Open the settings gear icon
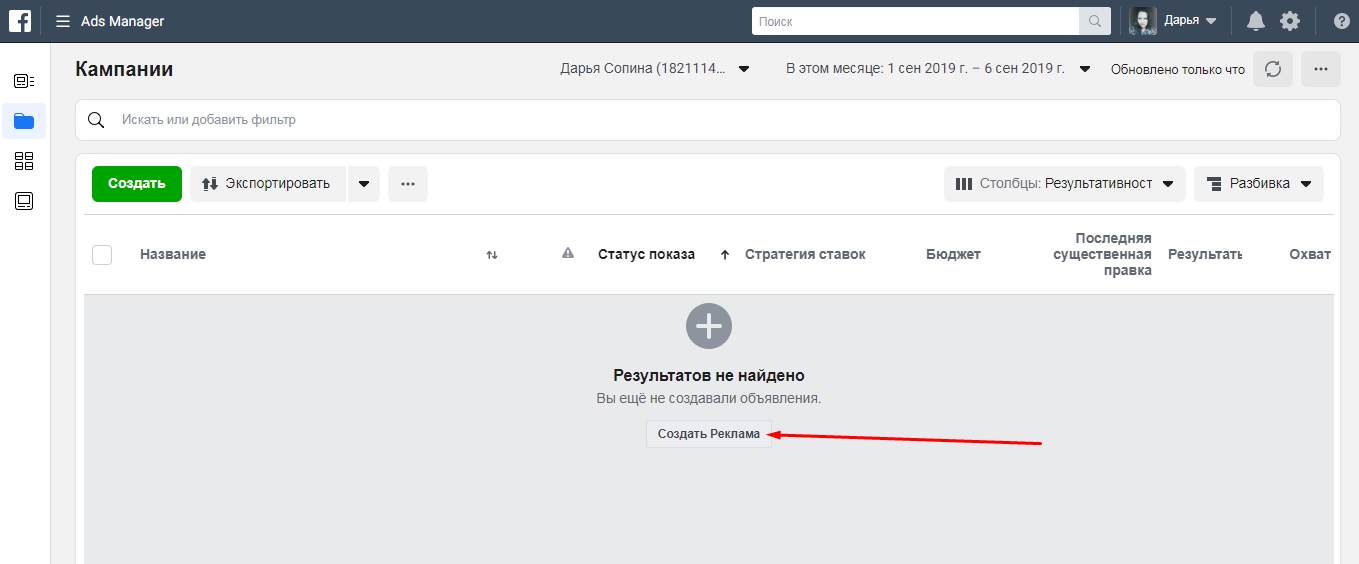 (1290, 21)
